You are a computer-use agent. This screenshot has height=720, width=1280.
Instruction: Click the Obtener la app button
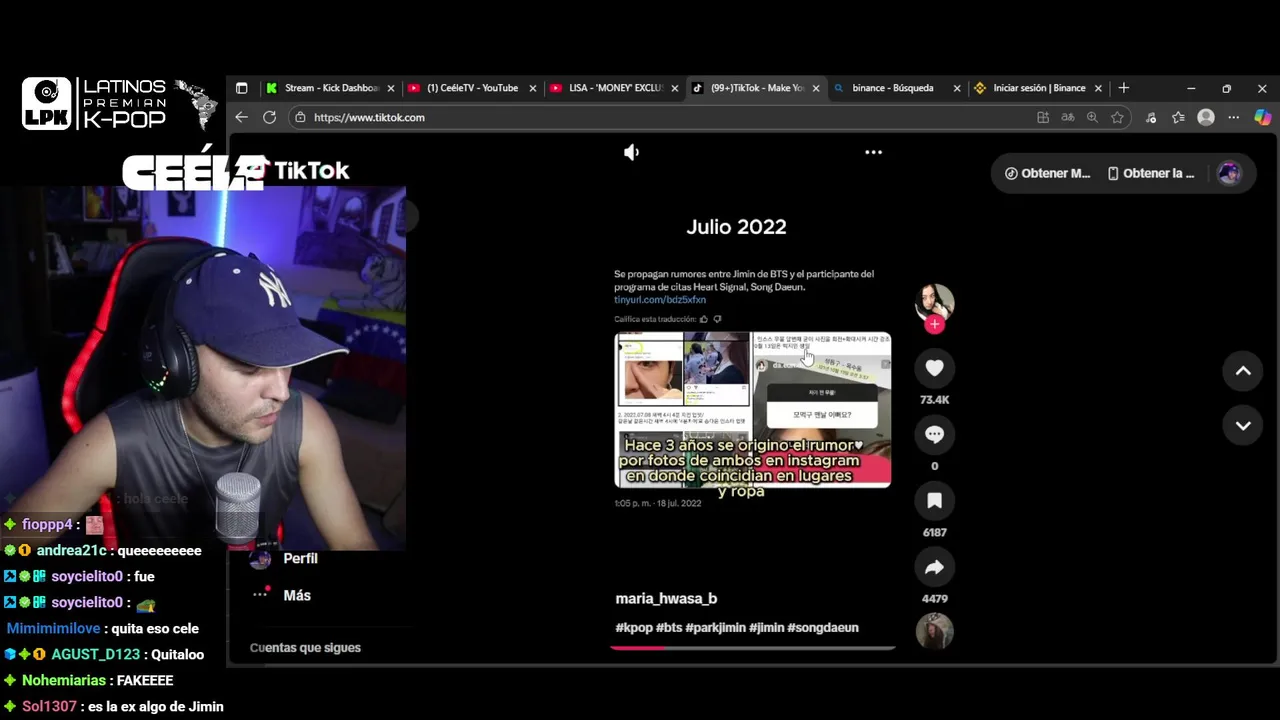click(1151, 173)
